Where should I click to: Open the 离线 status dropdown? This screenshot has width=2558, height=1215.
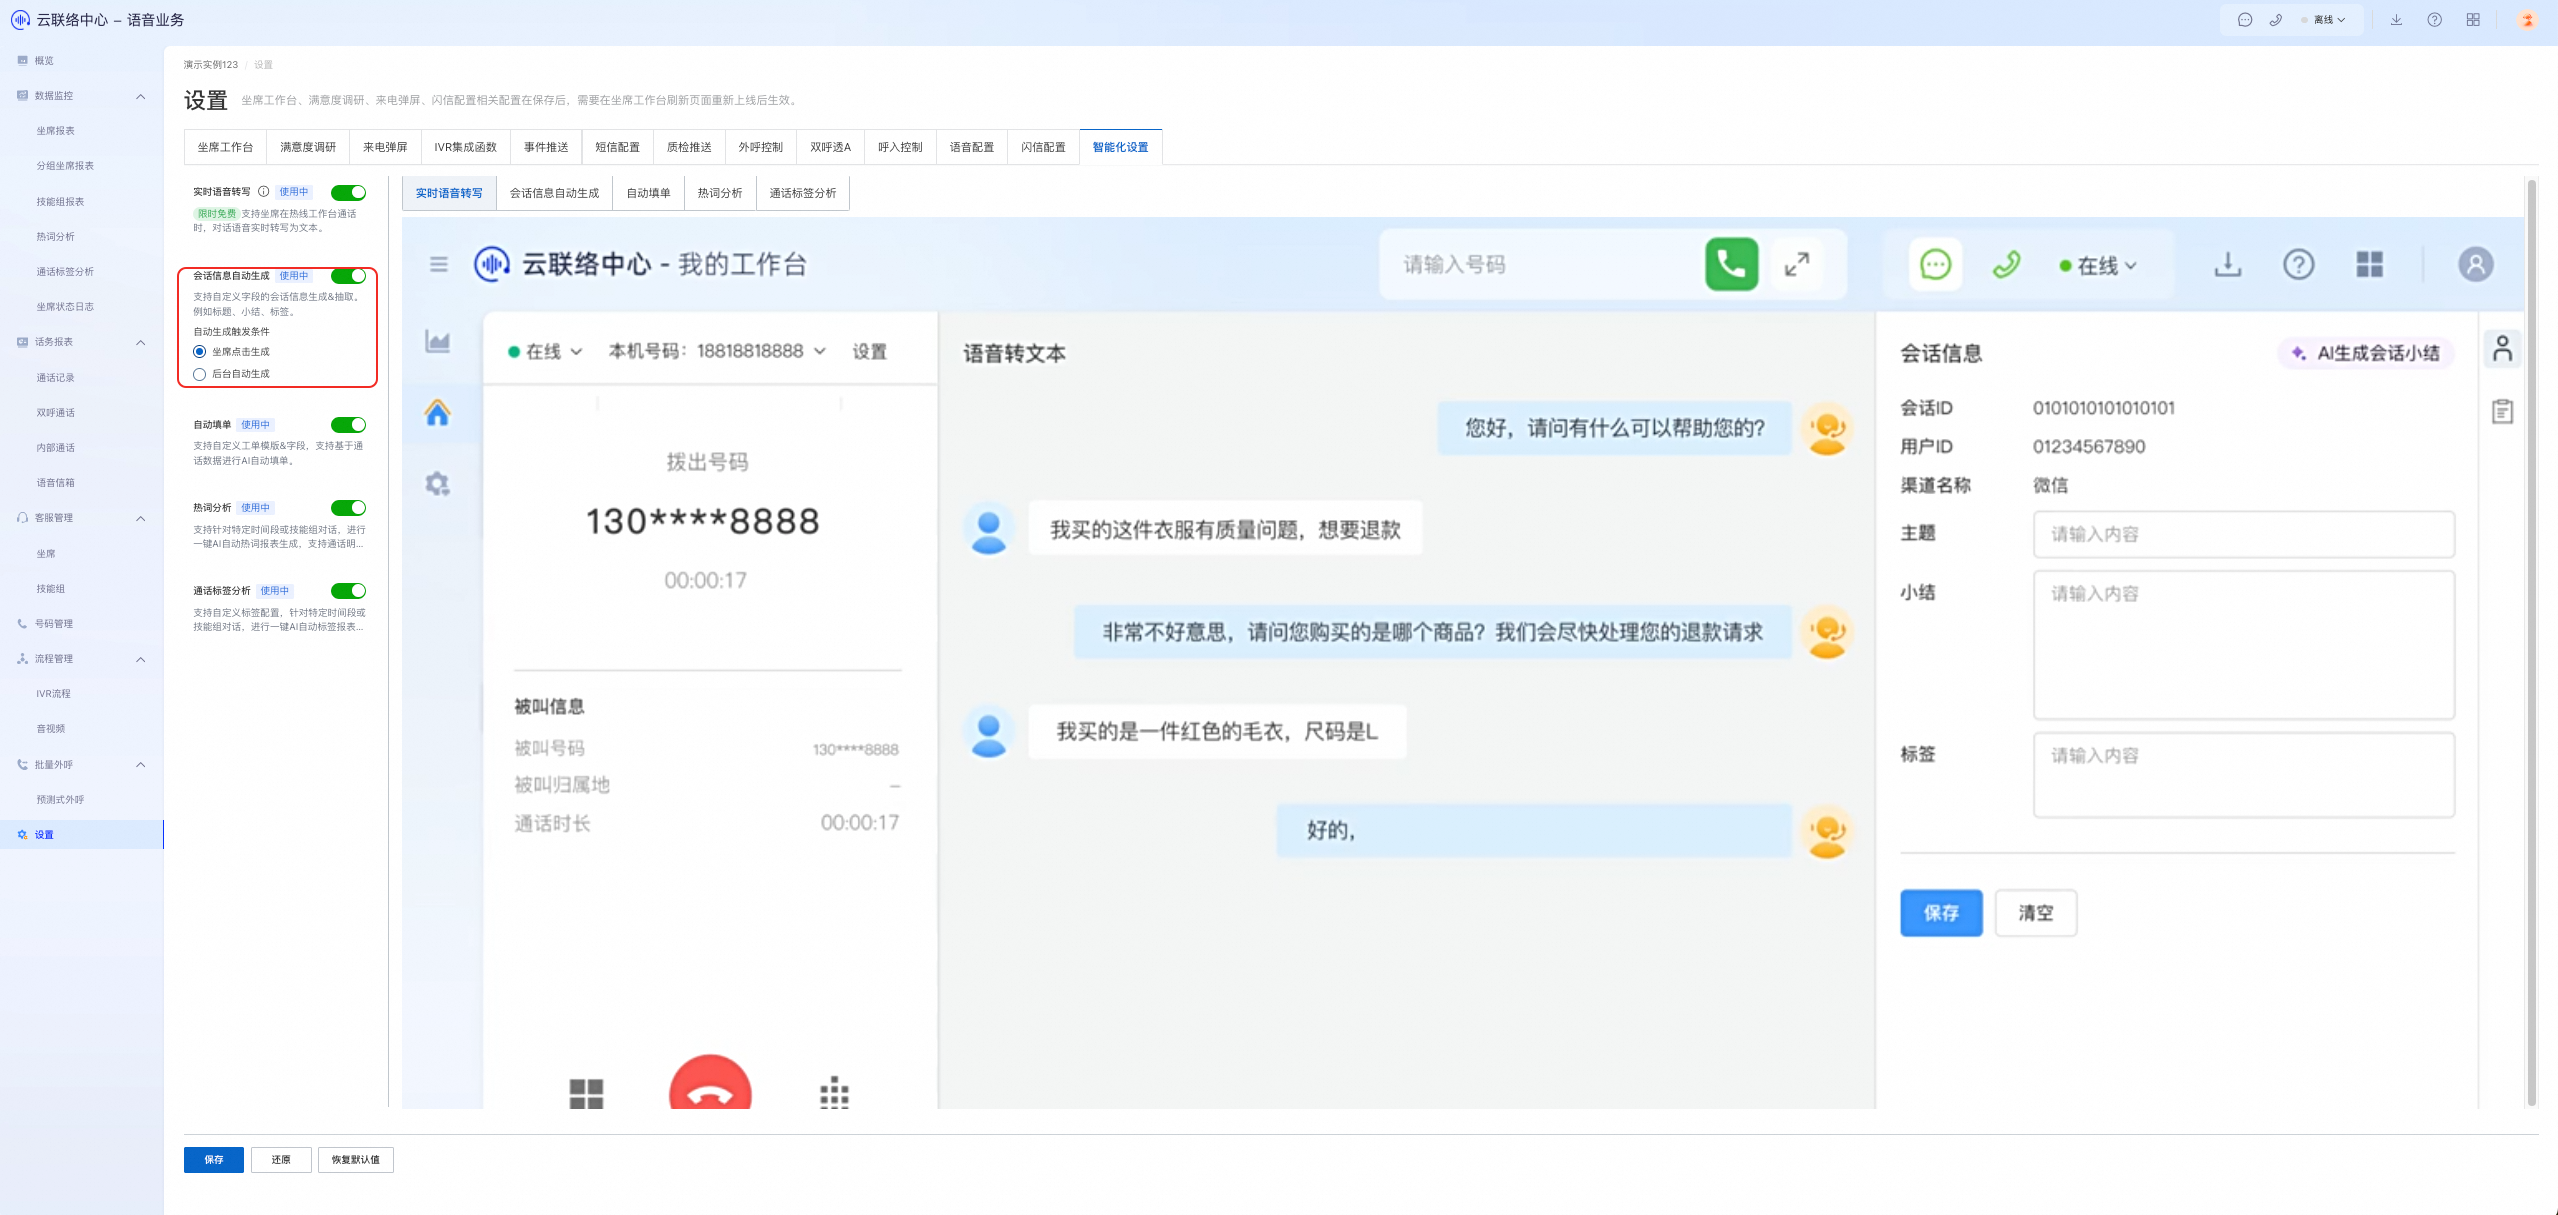2328,20
